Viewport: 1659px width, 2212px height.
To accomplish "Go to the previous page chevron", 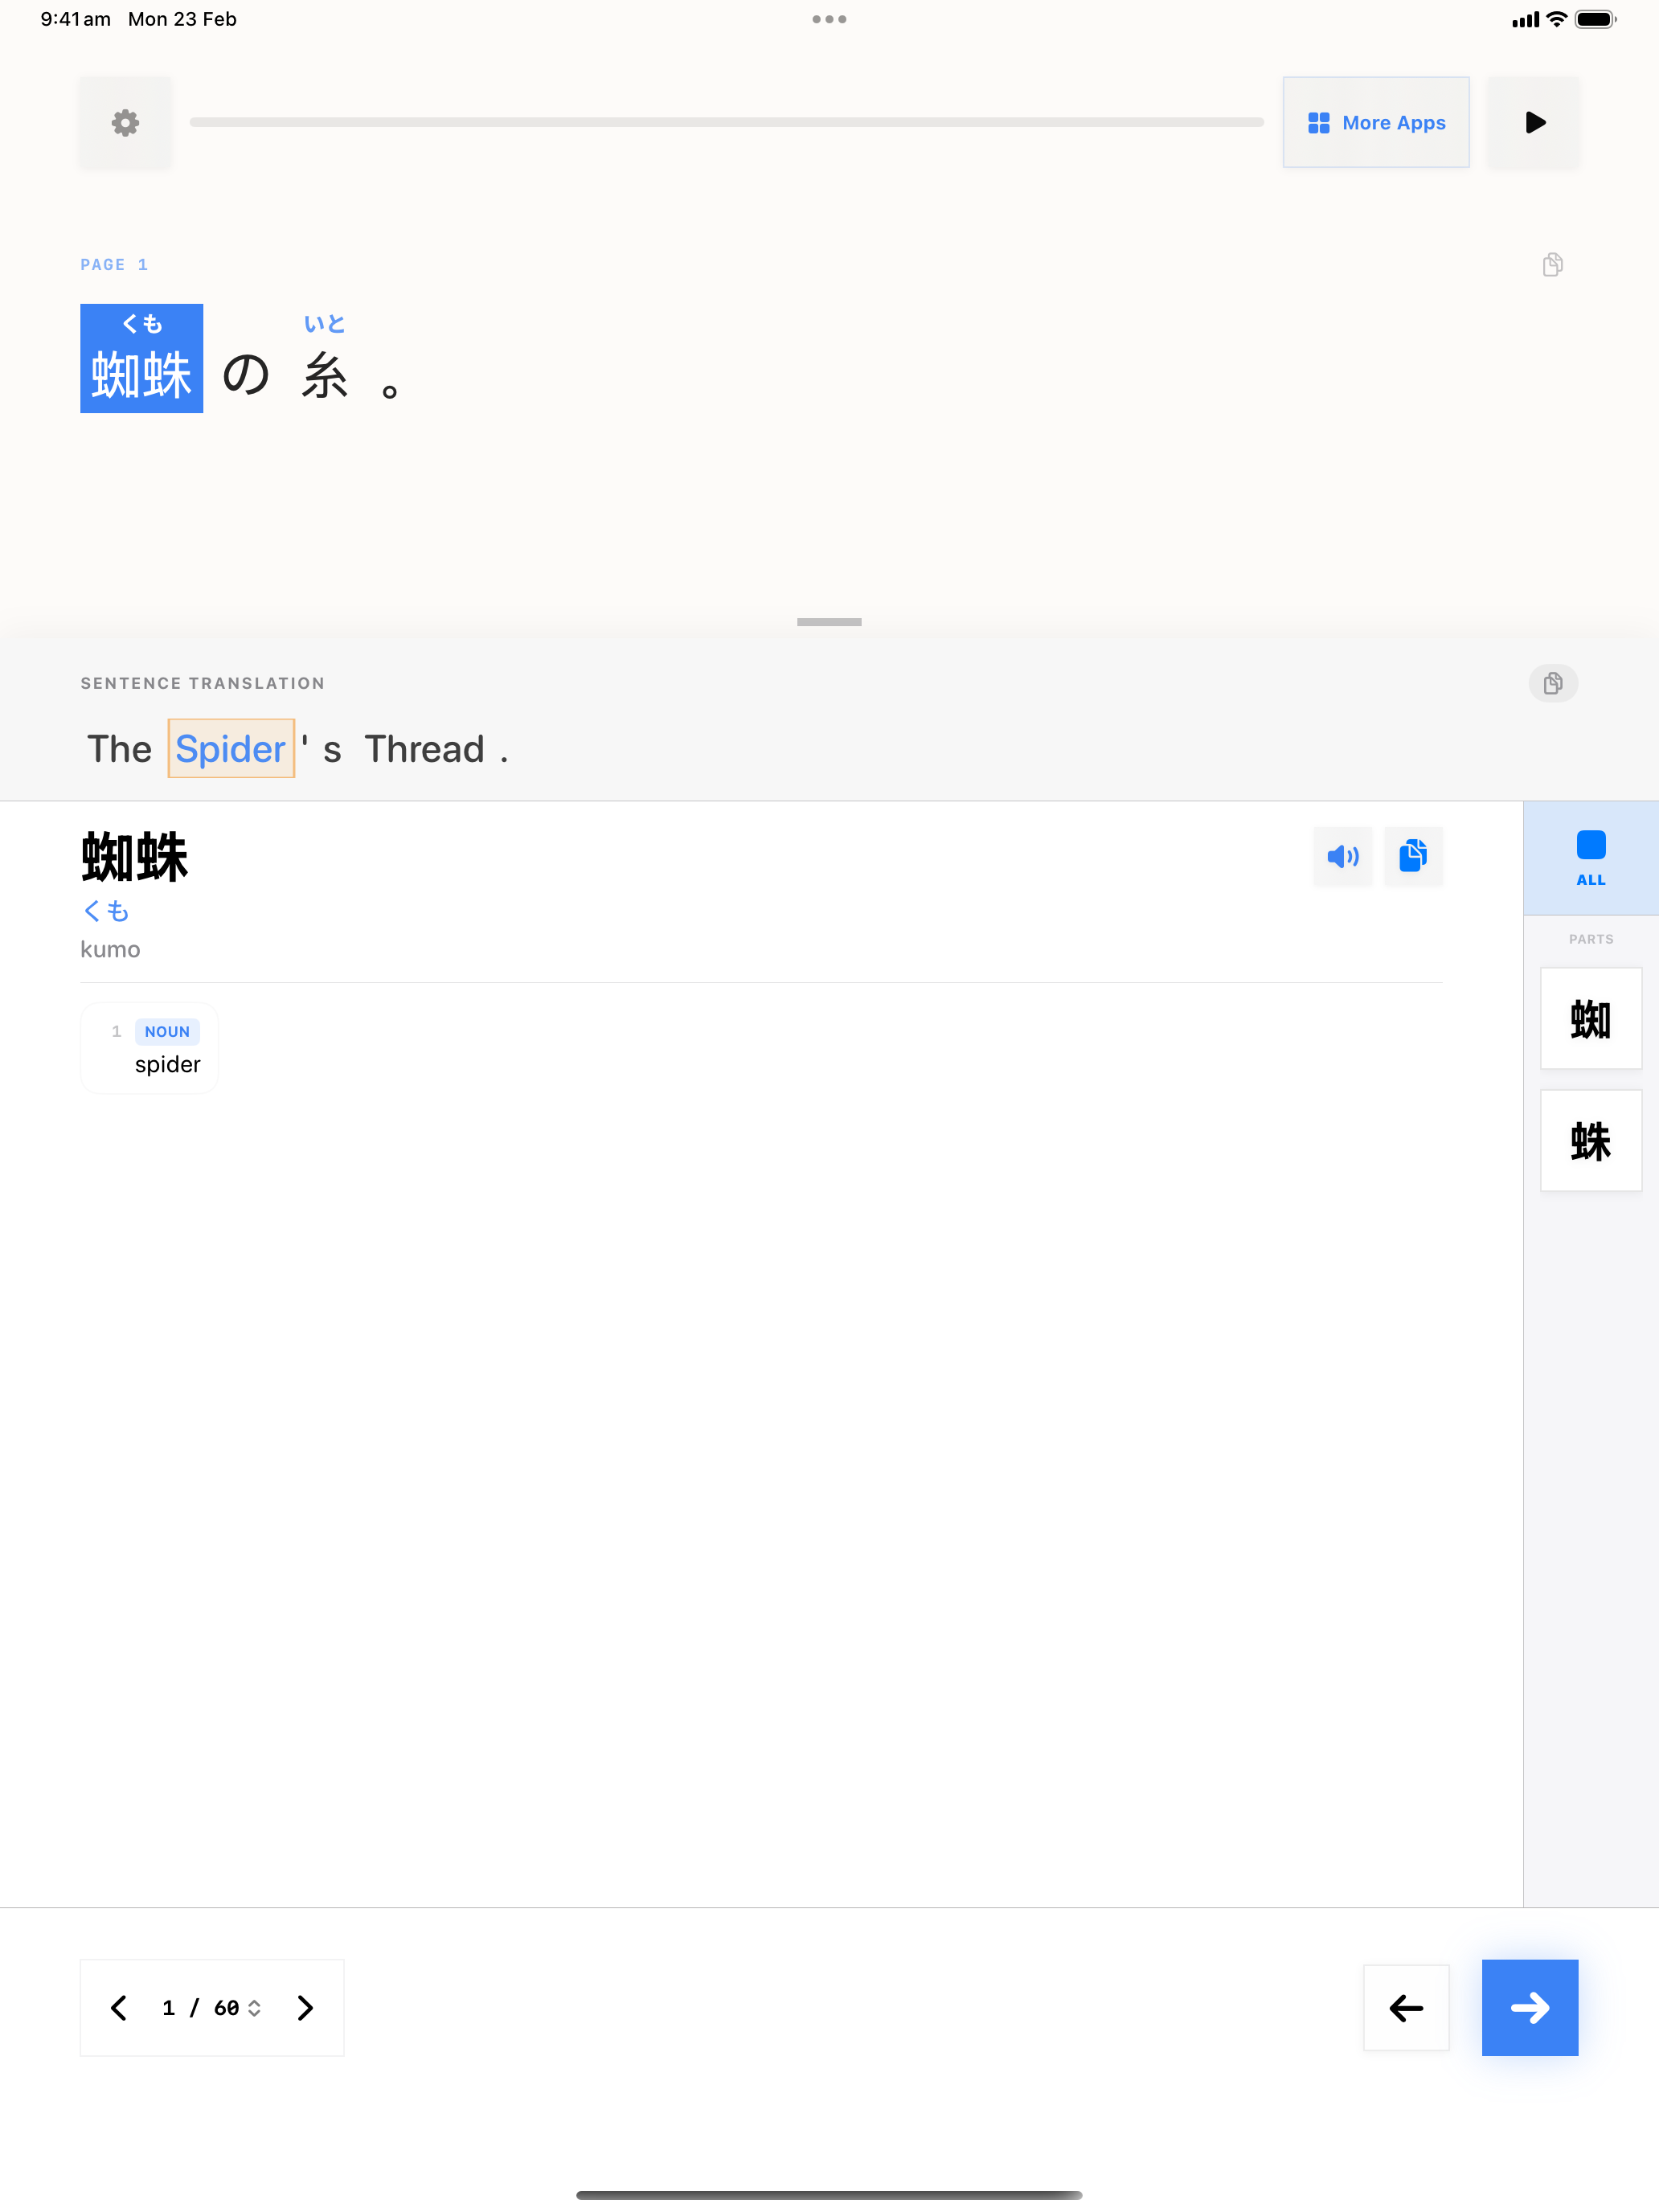I will [x=119, y=2008].
